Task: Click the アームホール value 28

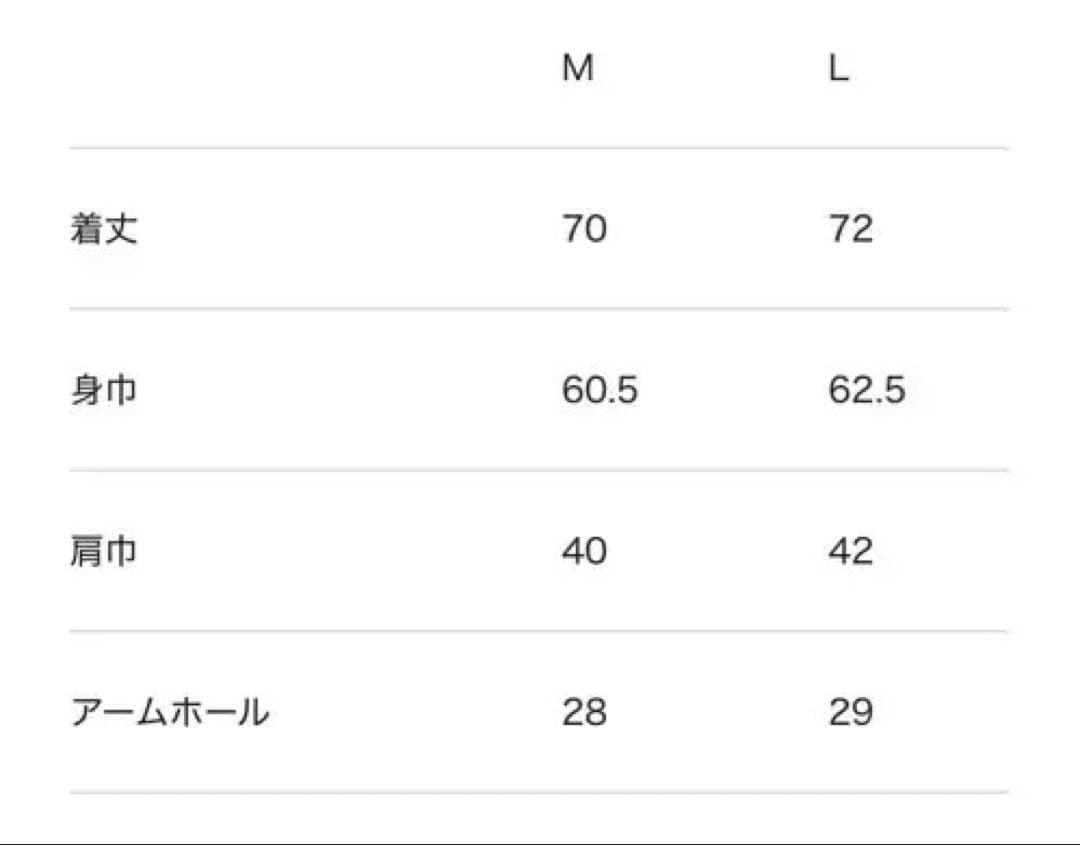Action: point(584,712)
